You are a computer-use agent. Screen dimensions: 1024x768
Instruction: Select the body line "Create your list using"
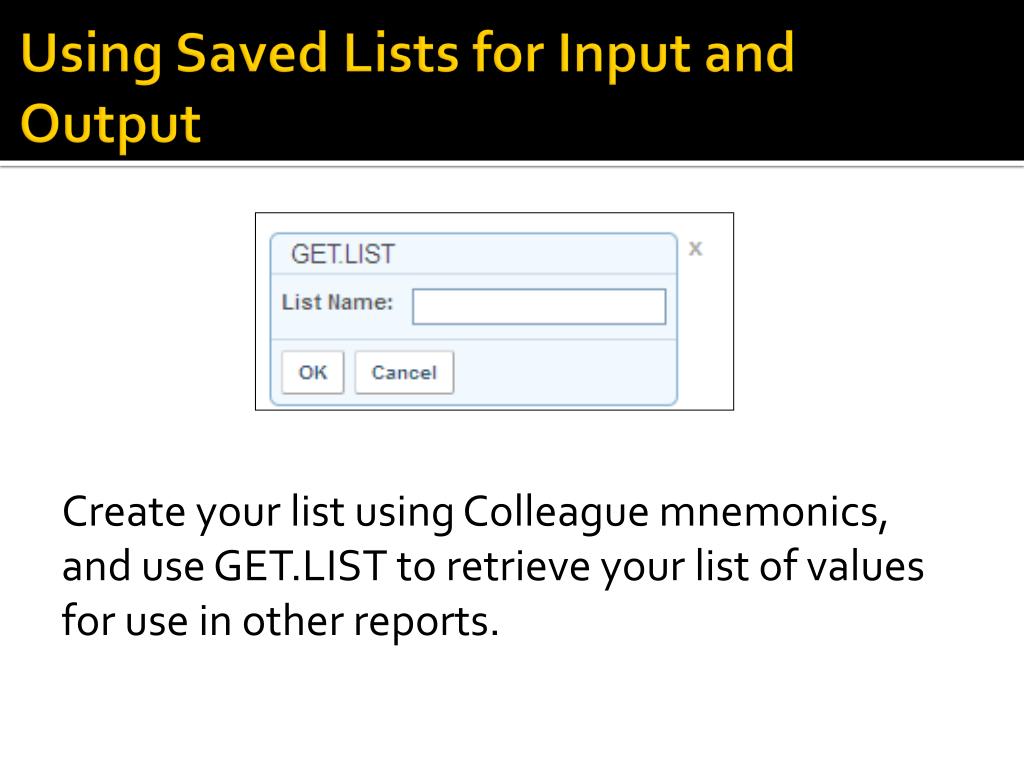tap(258, 512)
